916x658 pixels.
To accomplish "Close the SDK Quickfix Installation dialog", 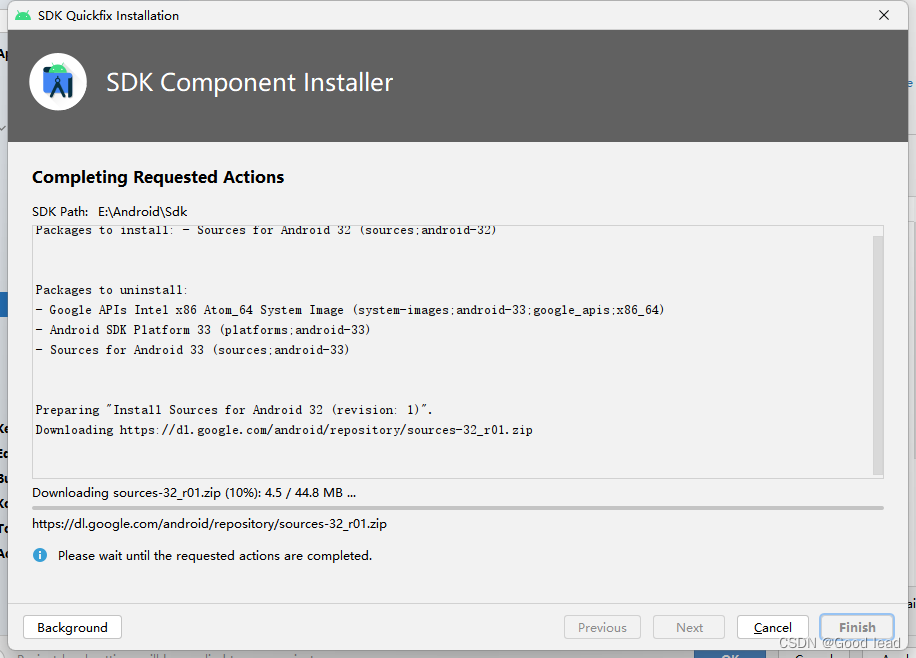I will pos(884,15).
